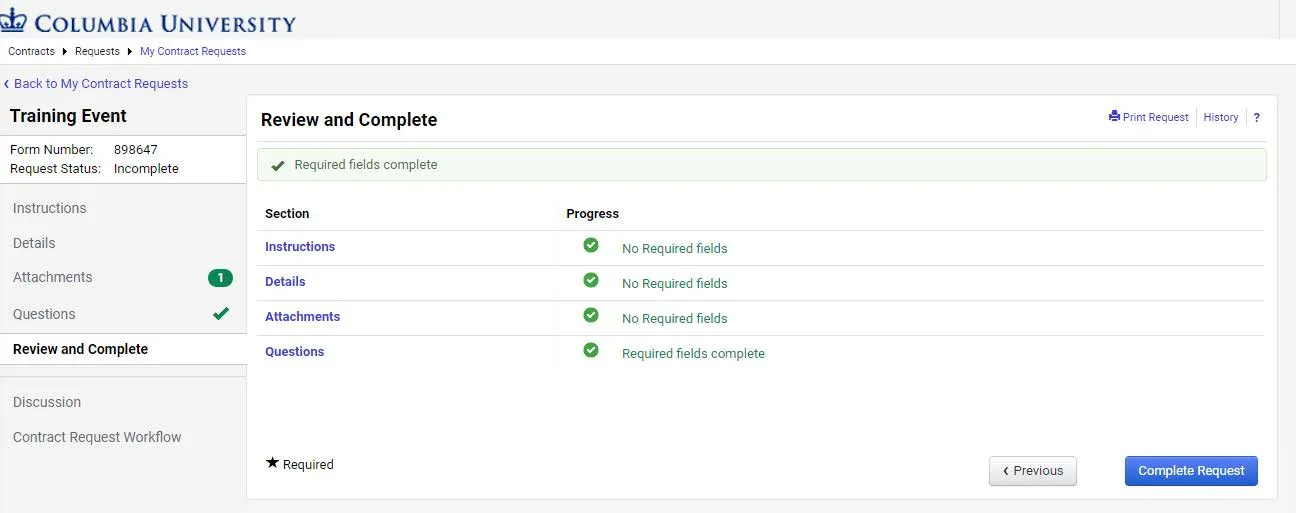This screenshot has height=513, width=1296.
Task: Click green check icon in Attachments row
Action: click(591, 315)
